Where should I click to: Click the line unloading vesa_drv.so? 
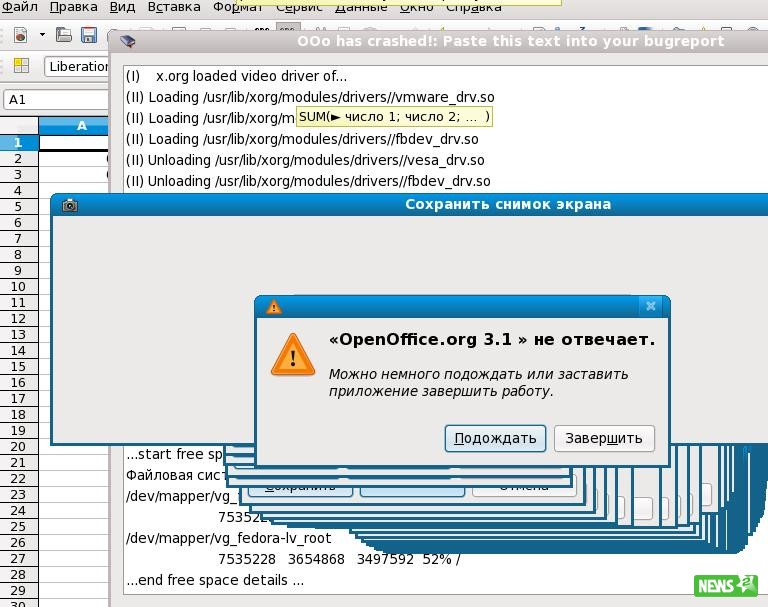pyautogui.click(x=305, y=160)
